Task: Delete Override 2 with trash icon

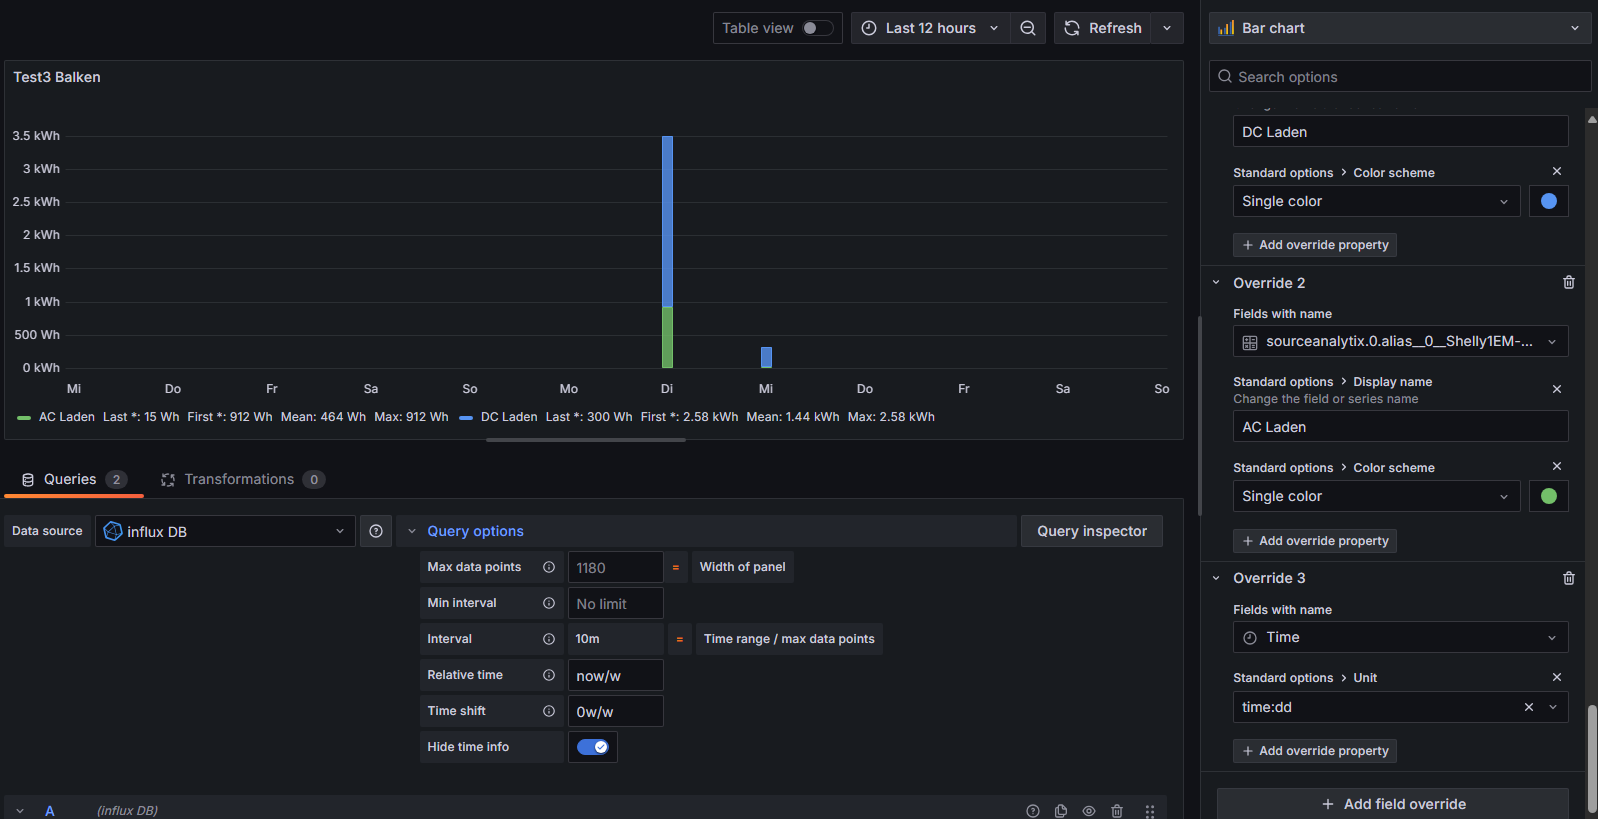Action: (x=1569, y=283)
